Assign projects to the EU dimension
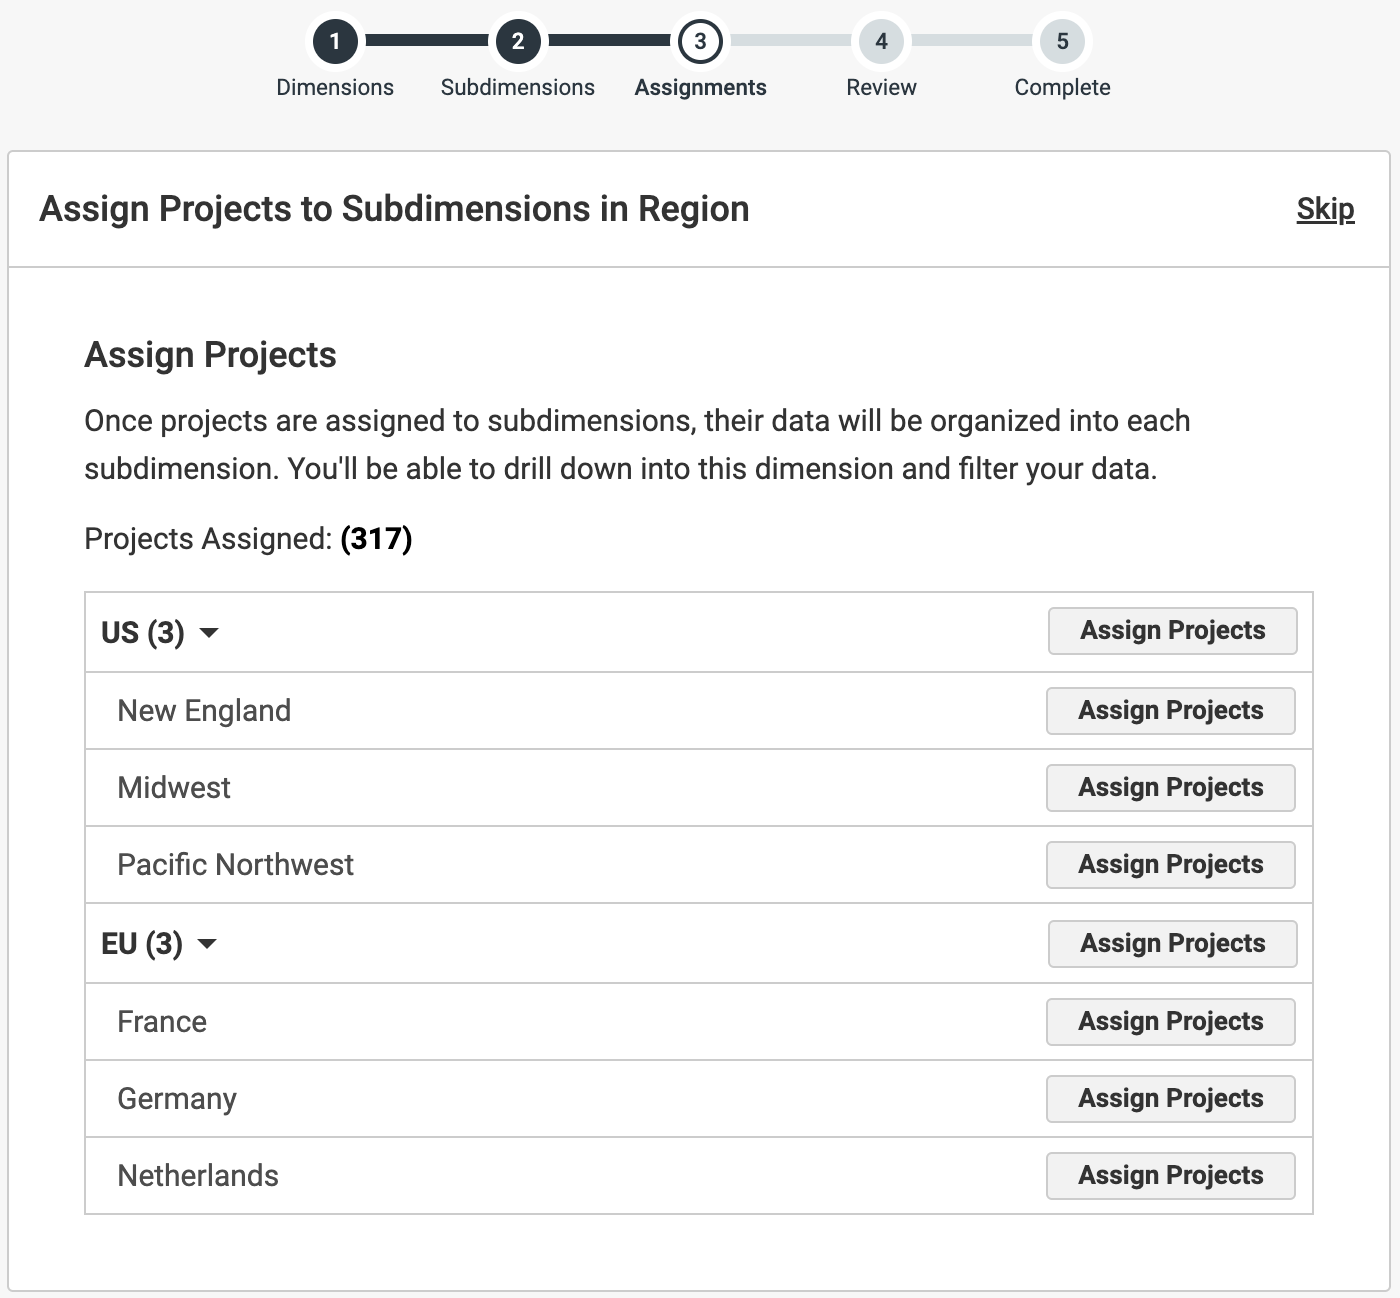The width and height of the screenshot is (1400, 1298). click(x=1172, y=944)
